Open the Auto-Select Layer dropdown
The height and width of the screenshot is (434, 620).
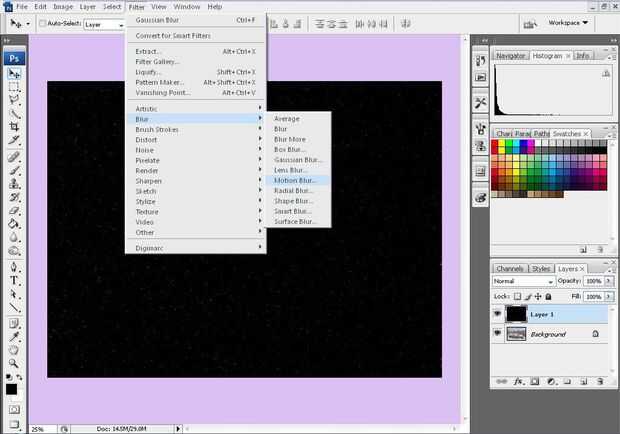104,25
